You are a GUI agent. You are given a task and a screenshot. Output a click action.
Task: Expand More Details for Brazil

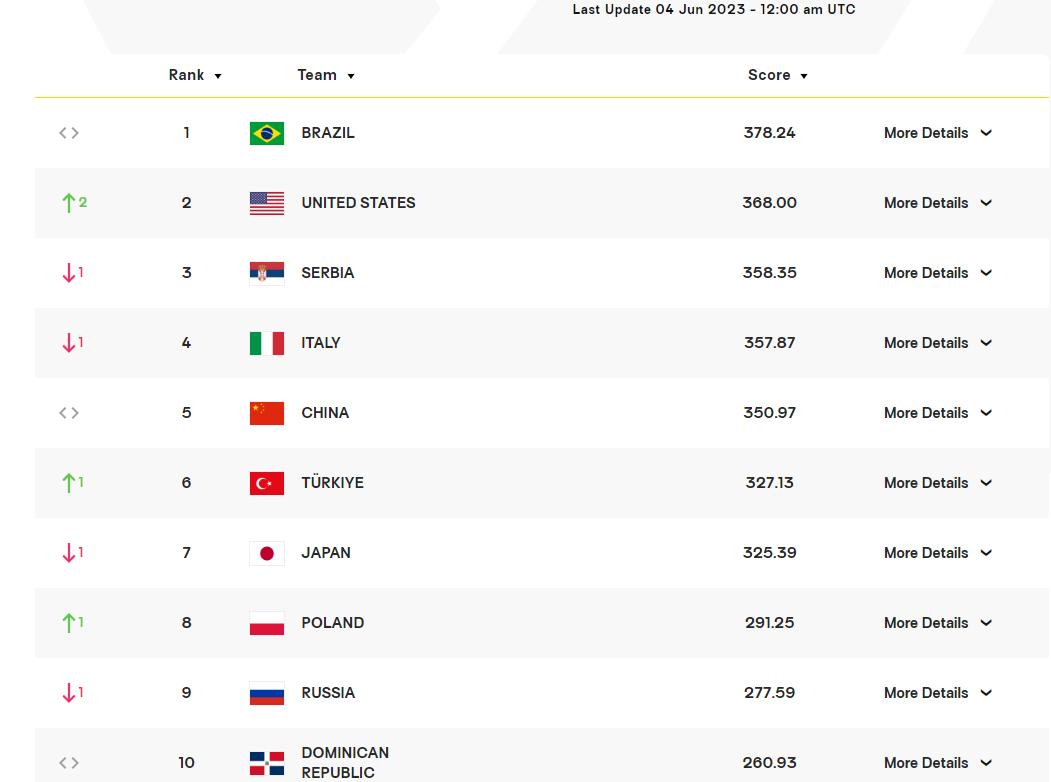click(937, 133)
